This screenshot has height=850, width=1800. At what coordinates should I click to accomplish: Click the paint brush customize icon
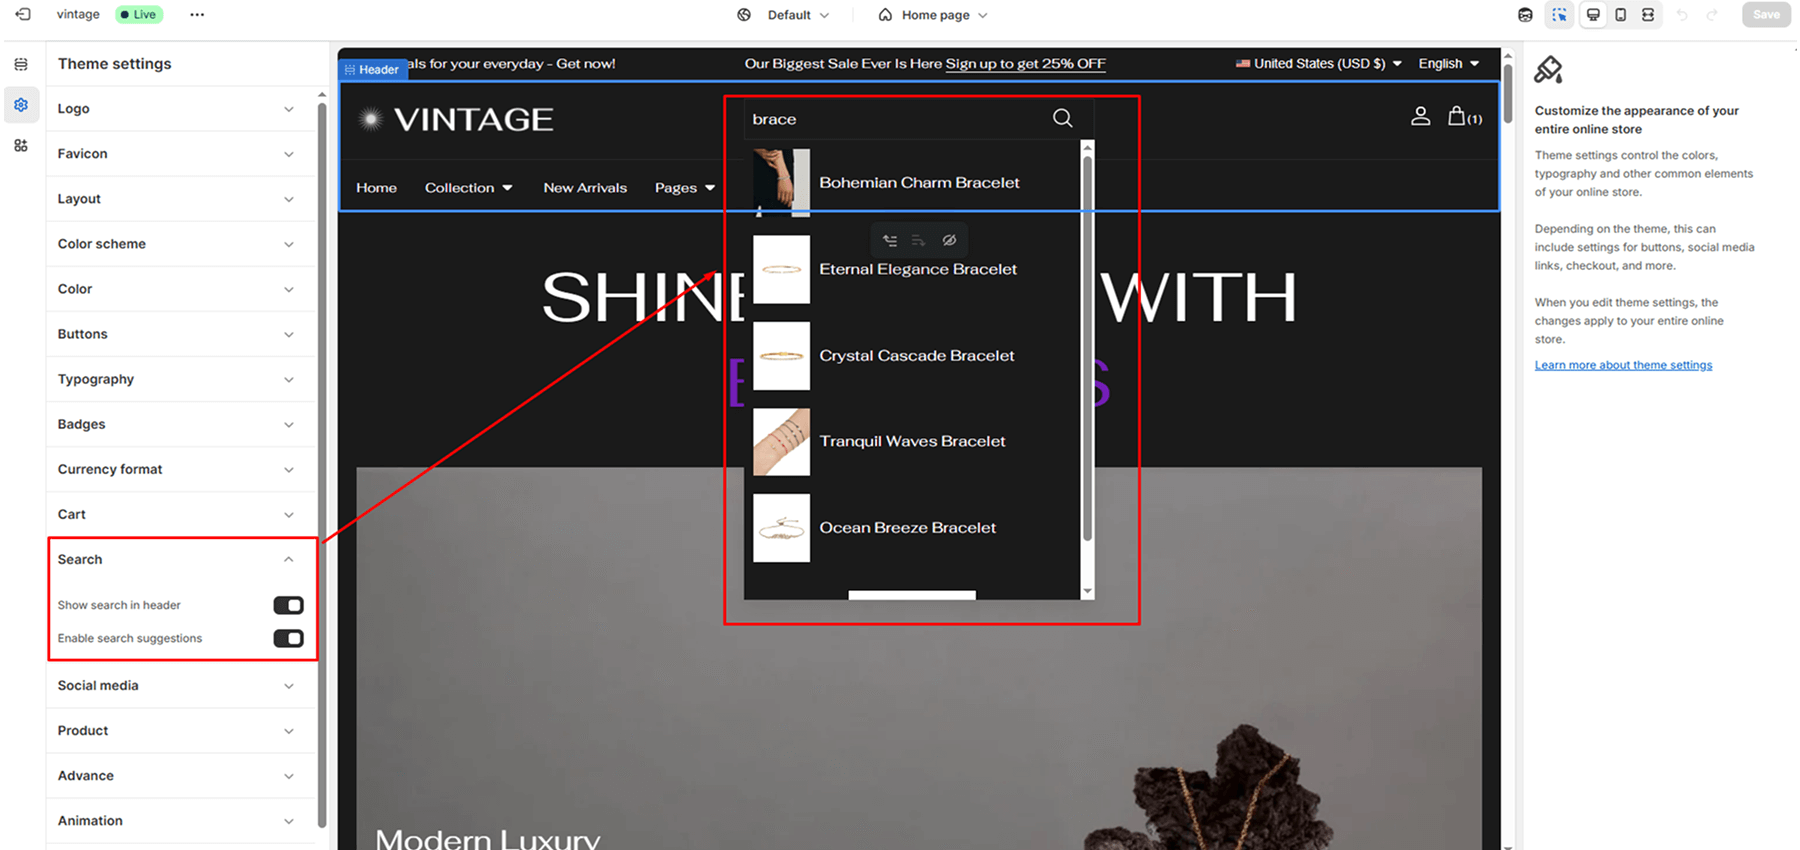(1548, 69)
